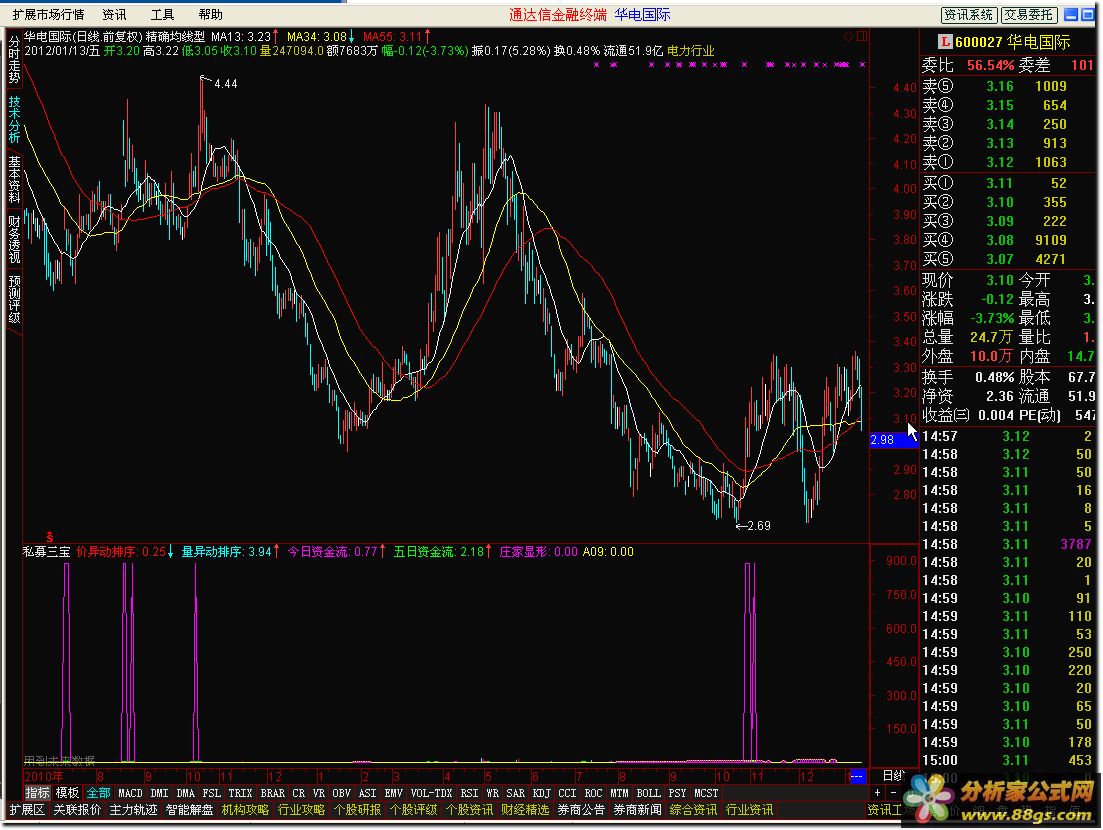The image size is (1103, 830).
Task: Click the 2.98 blue price marker
Action: click(x=882, y=440)
